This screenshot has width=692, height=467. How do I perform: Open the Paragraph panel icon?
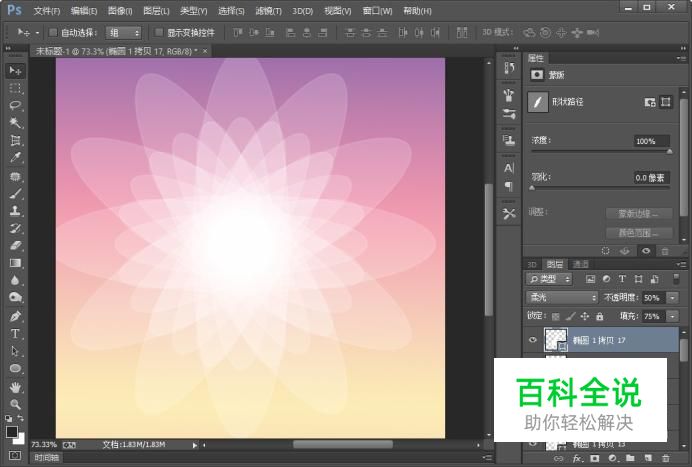click(x=509, y=186)
